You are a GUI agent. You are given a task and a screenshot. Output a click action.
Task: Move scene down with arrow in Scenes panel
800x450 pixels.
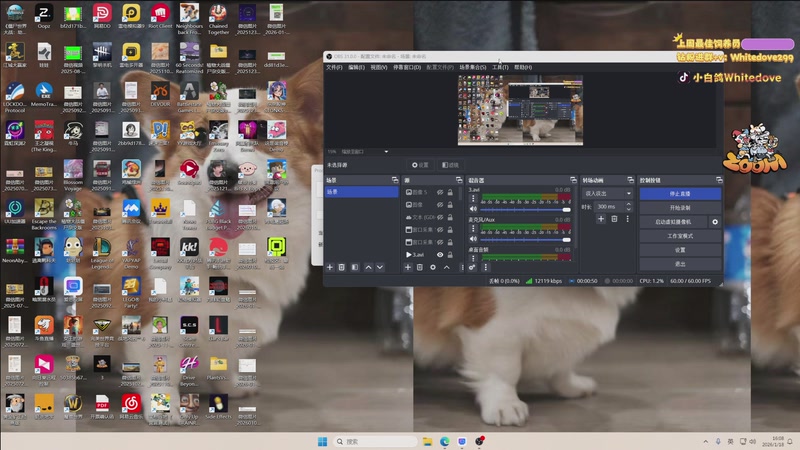click(380, 267)
